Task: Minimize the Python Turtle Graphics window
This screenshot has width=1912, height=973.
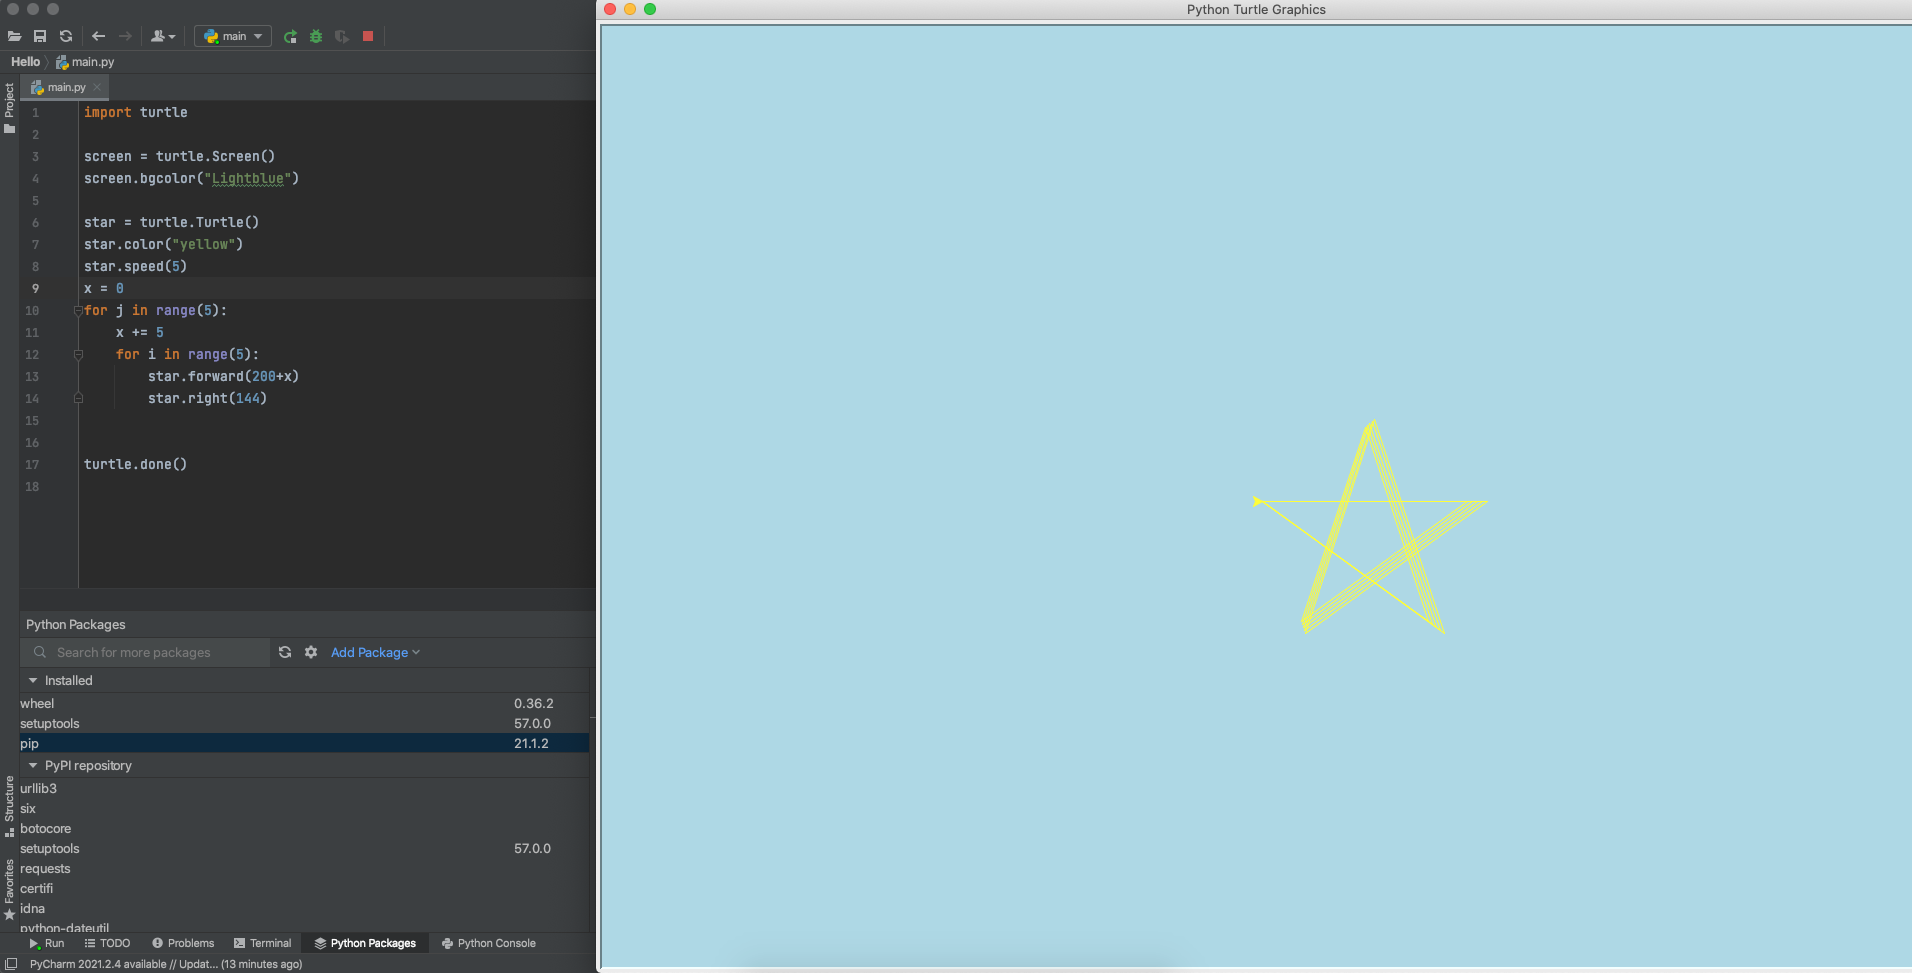Action: [630, 9]
